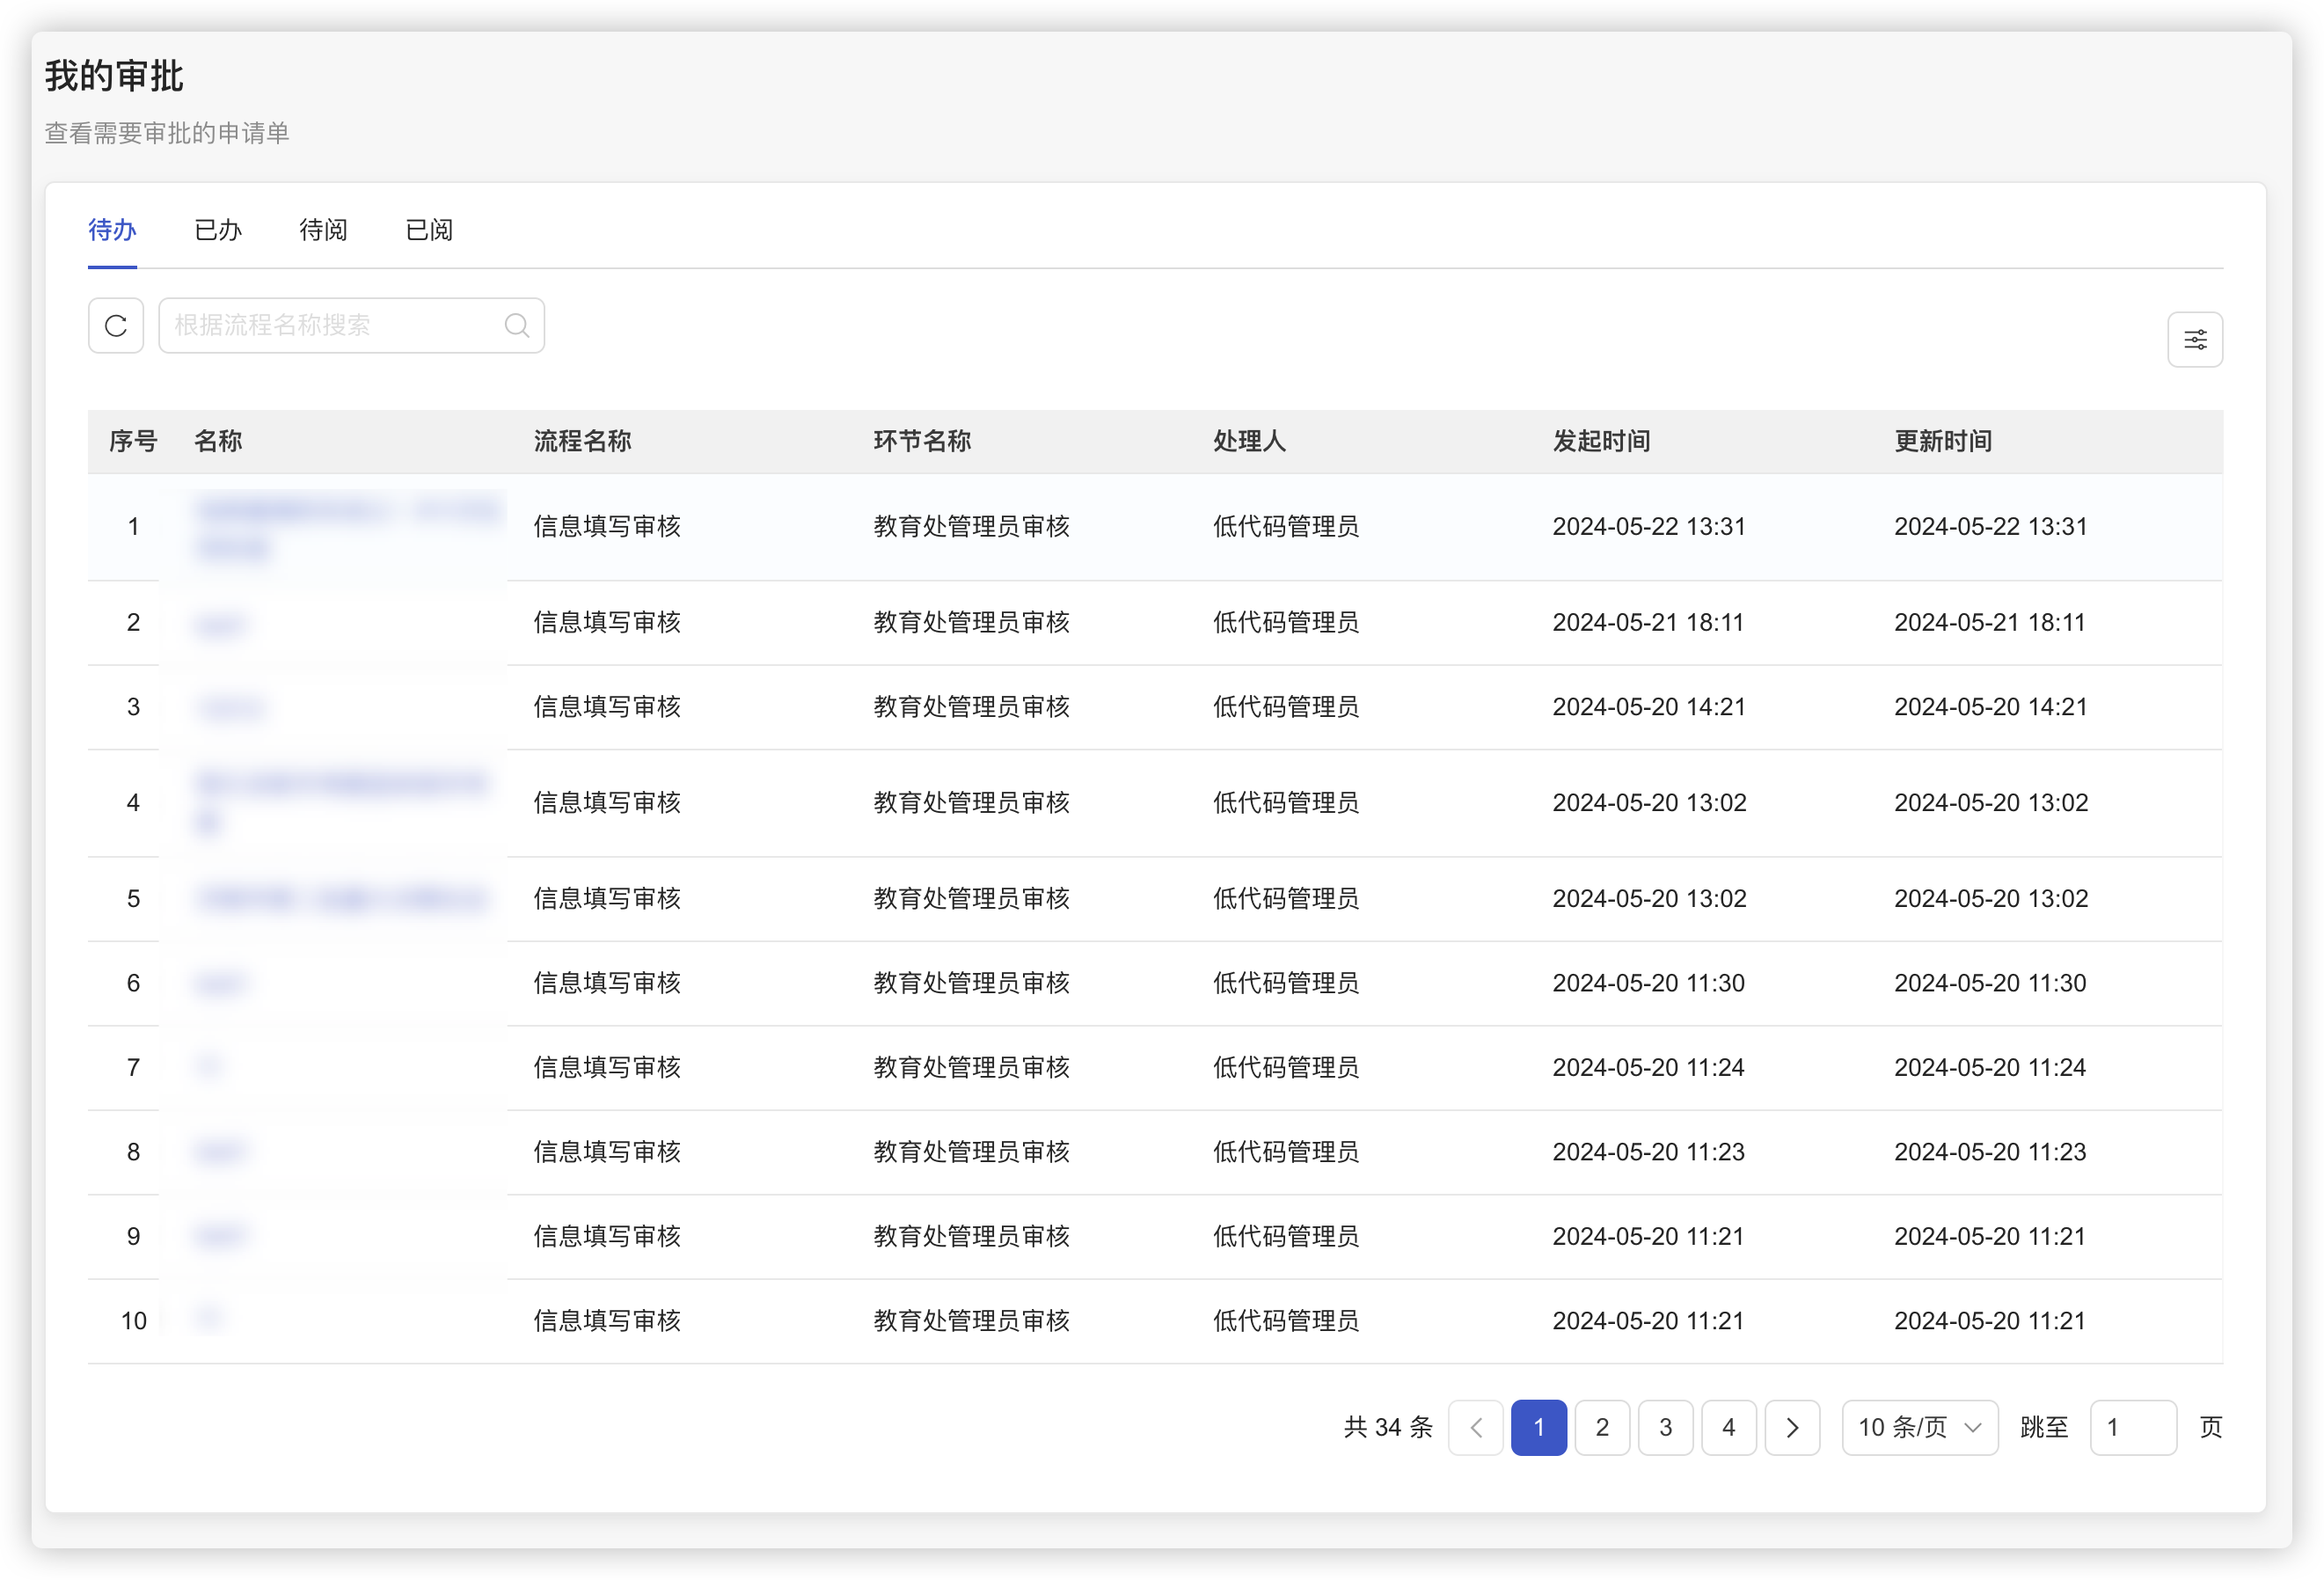Click current page 1 button
Image resolution: width=2324 pixels, height=1580 pixels.
(1538, 1427)
